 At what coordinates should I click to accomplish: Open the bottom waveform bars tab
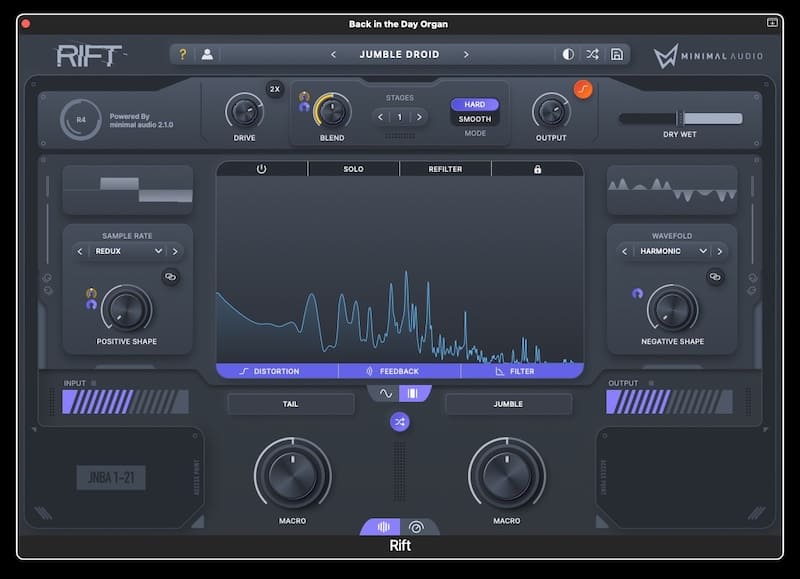coord(383,526)
